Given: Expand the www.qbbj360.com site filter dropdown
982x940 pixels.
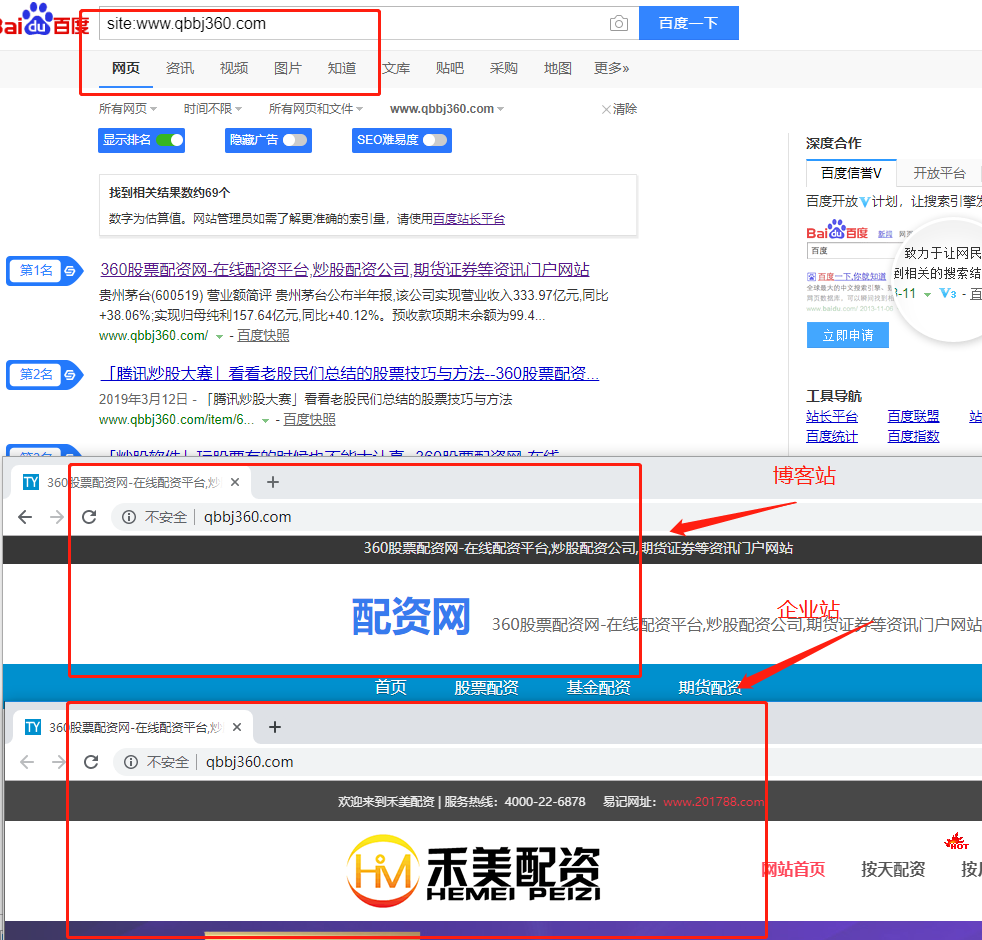Looking at the screenshot, I should (x=447, y=109).
